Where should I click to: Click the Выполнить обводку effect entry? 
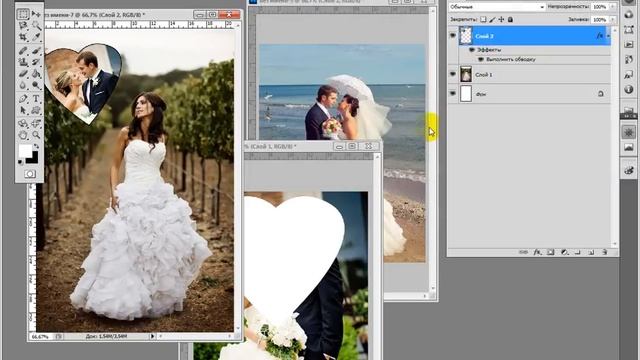point(511,60)
